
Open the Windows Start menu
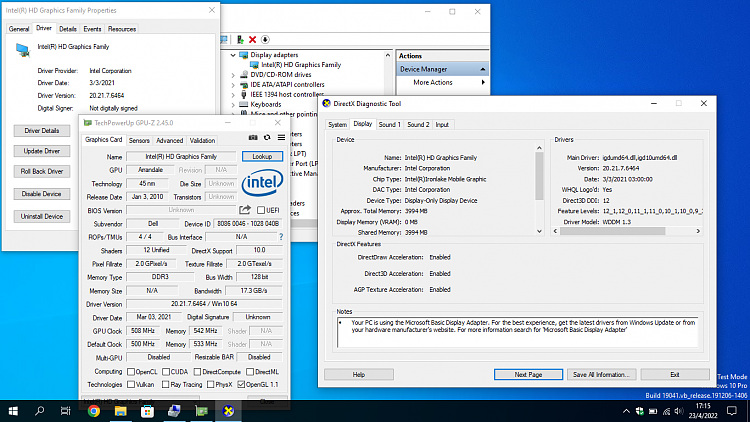(x=13, y=411)
